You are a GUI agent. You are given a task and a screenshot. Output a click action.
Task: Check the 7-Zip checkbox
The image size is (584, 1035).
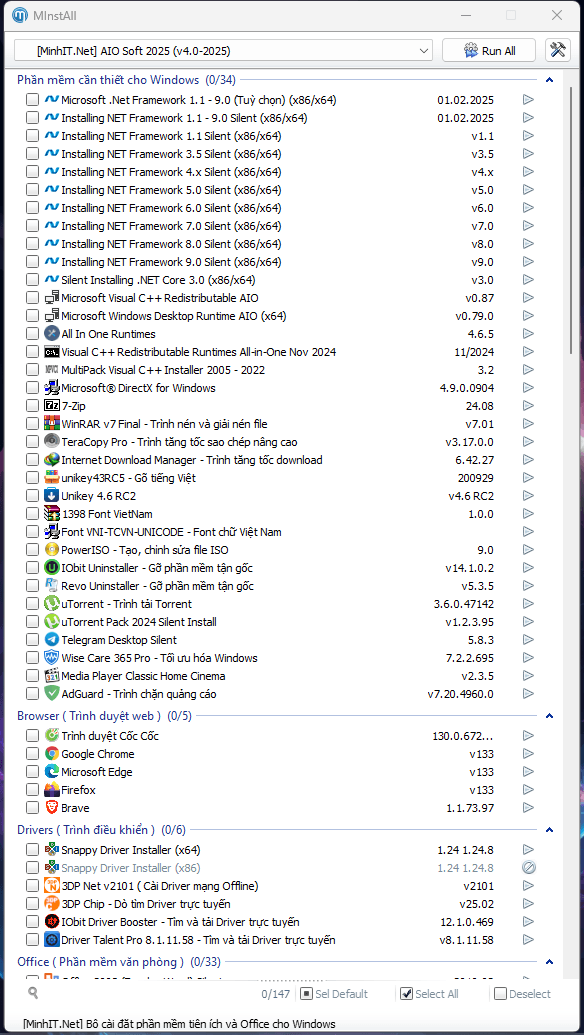coord(32,406)
